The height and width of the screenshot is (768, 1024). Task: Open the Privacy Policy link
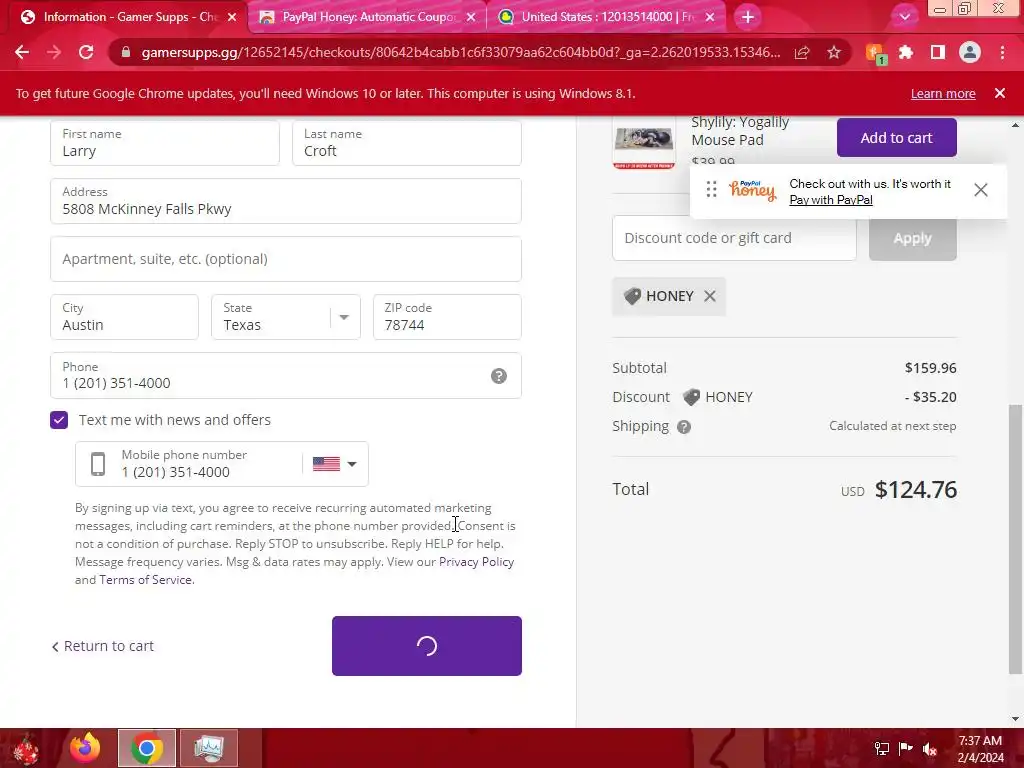[x=476, y=562]
